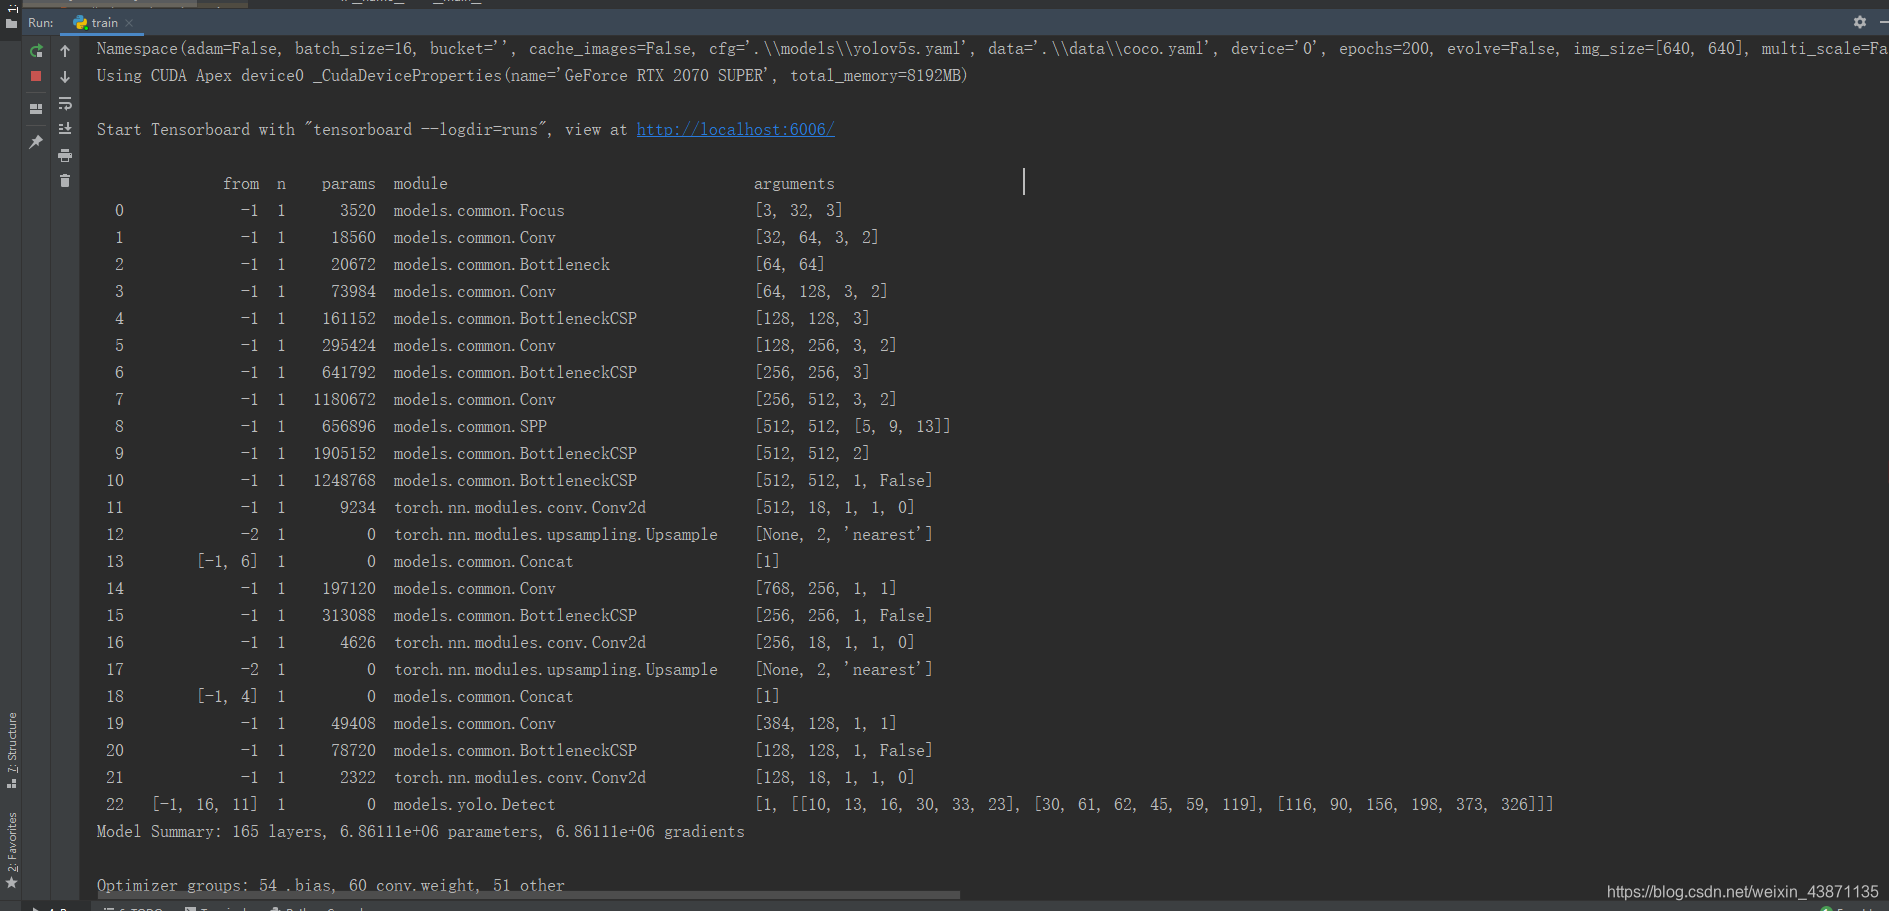The height and width of the screenshot is (911, 1889).
Task: Click 'models.common.Bottleneck' in row 2
Action: pos(501,264)
